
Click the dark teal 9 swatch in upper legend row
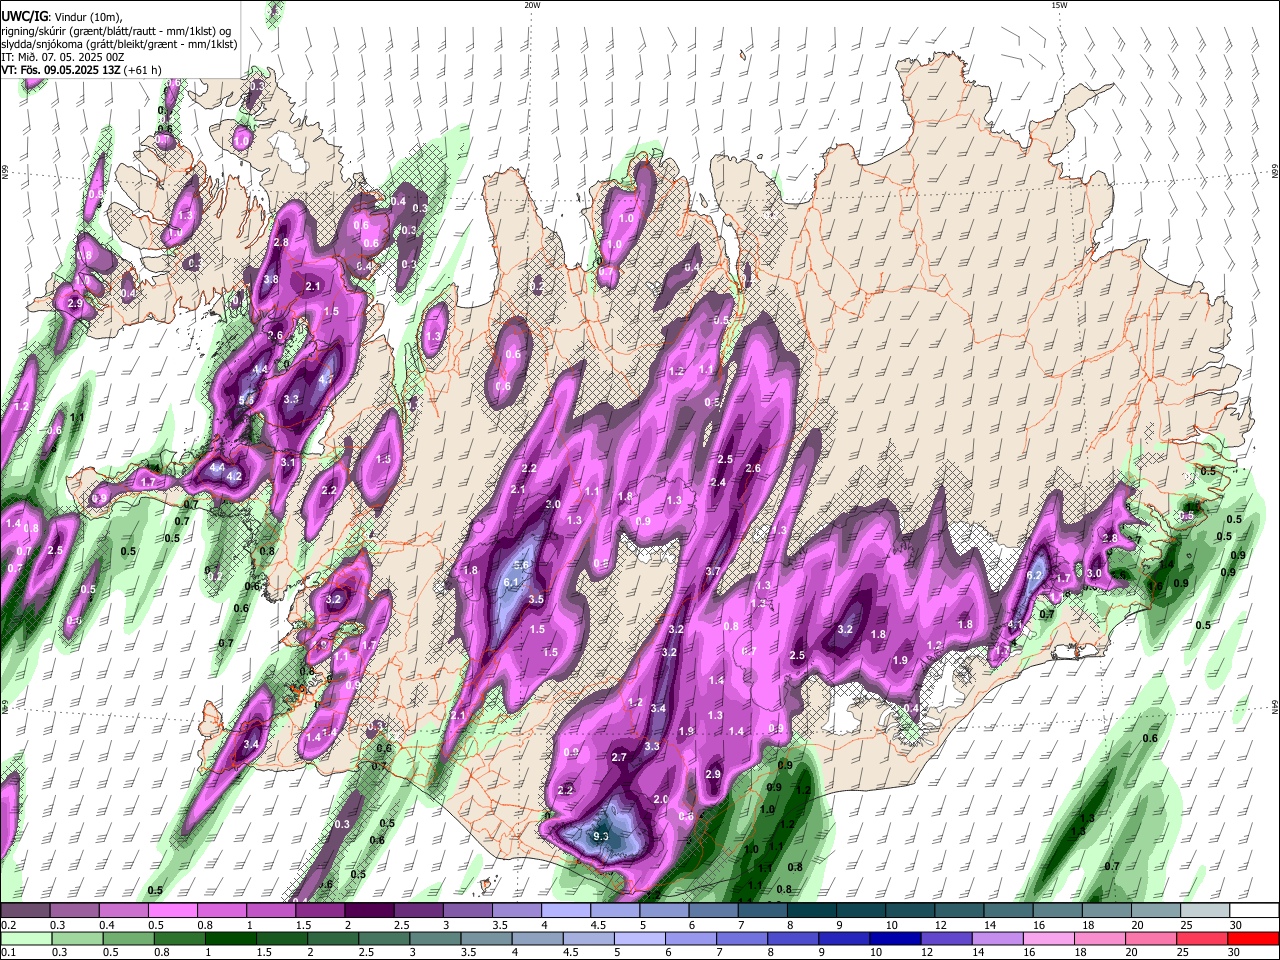tap(860, 911)
